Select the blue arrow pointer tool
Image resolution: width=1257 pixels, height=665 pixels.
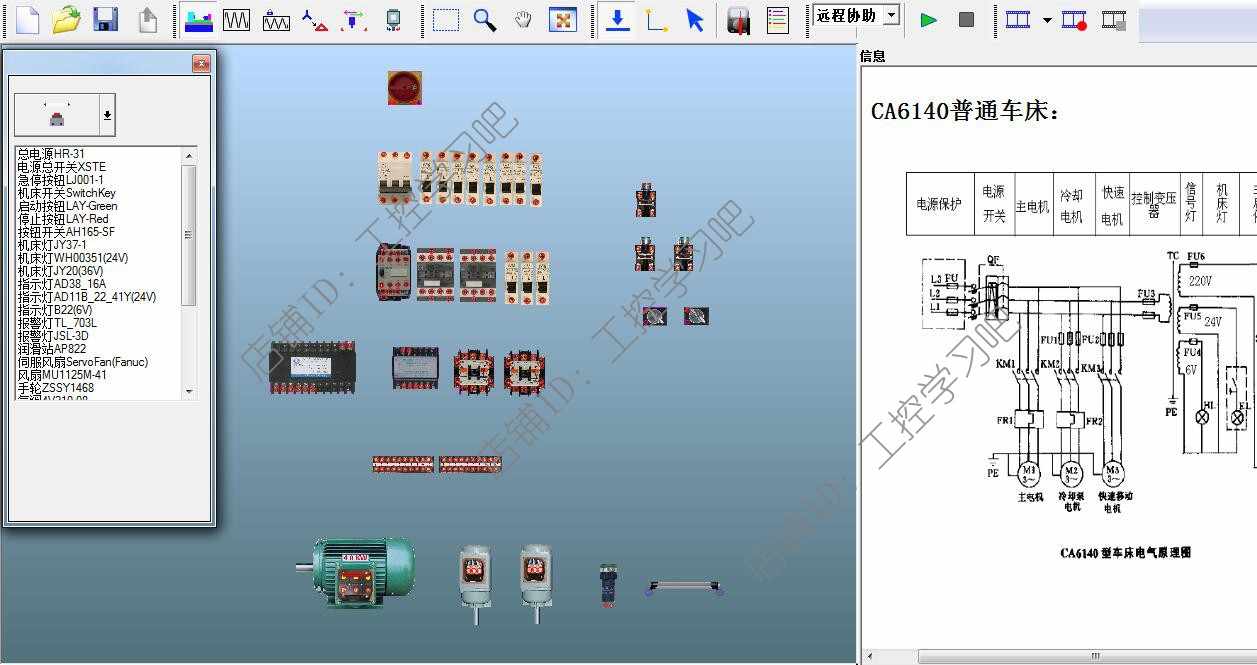695,19
